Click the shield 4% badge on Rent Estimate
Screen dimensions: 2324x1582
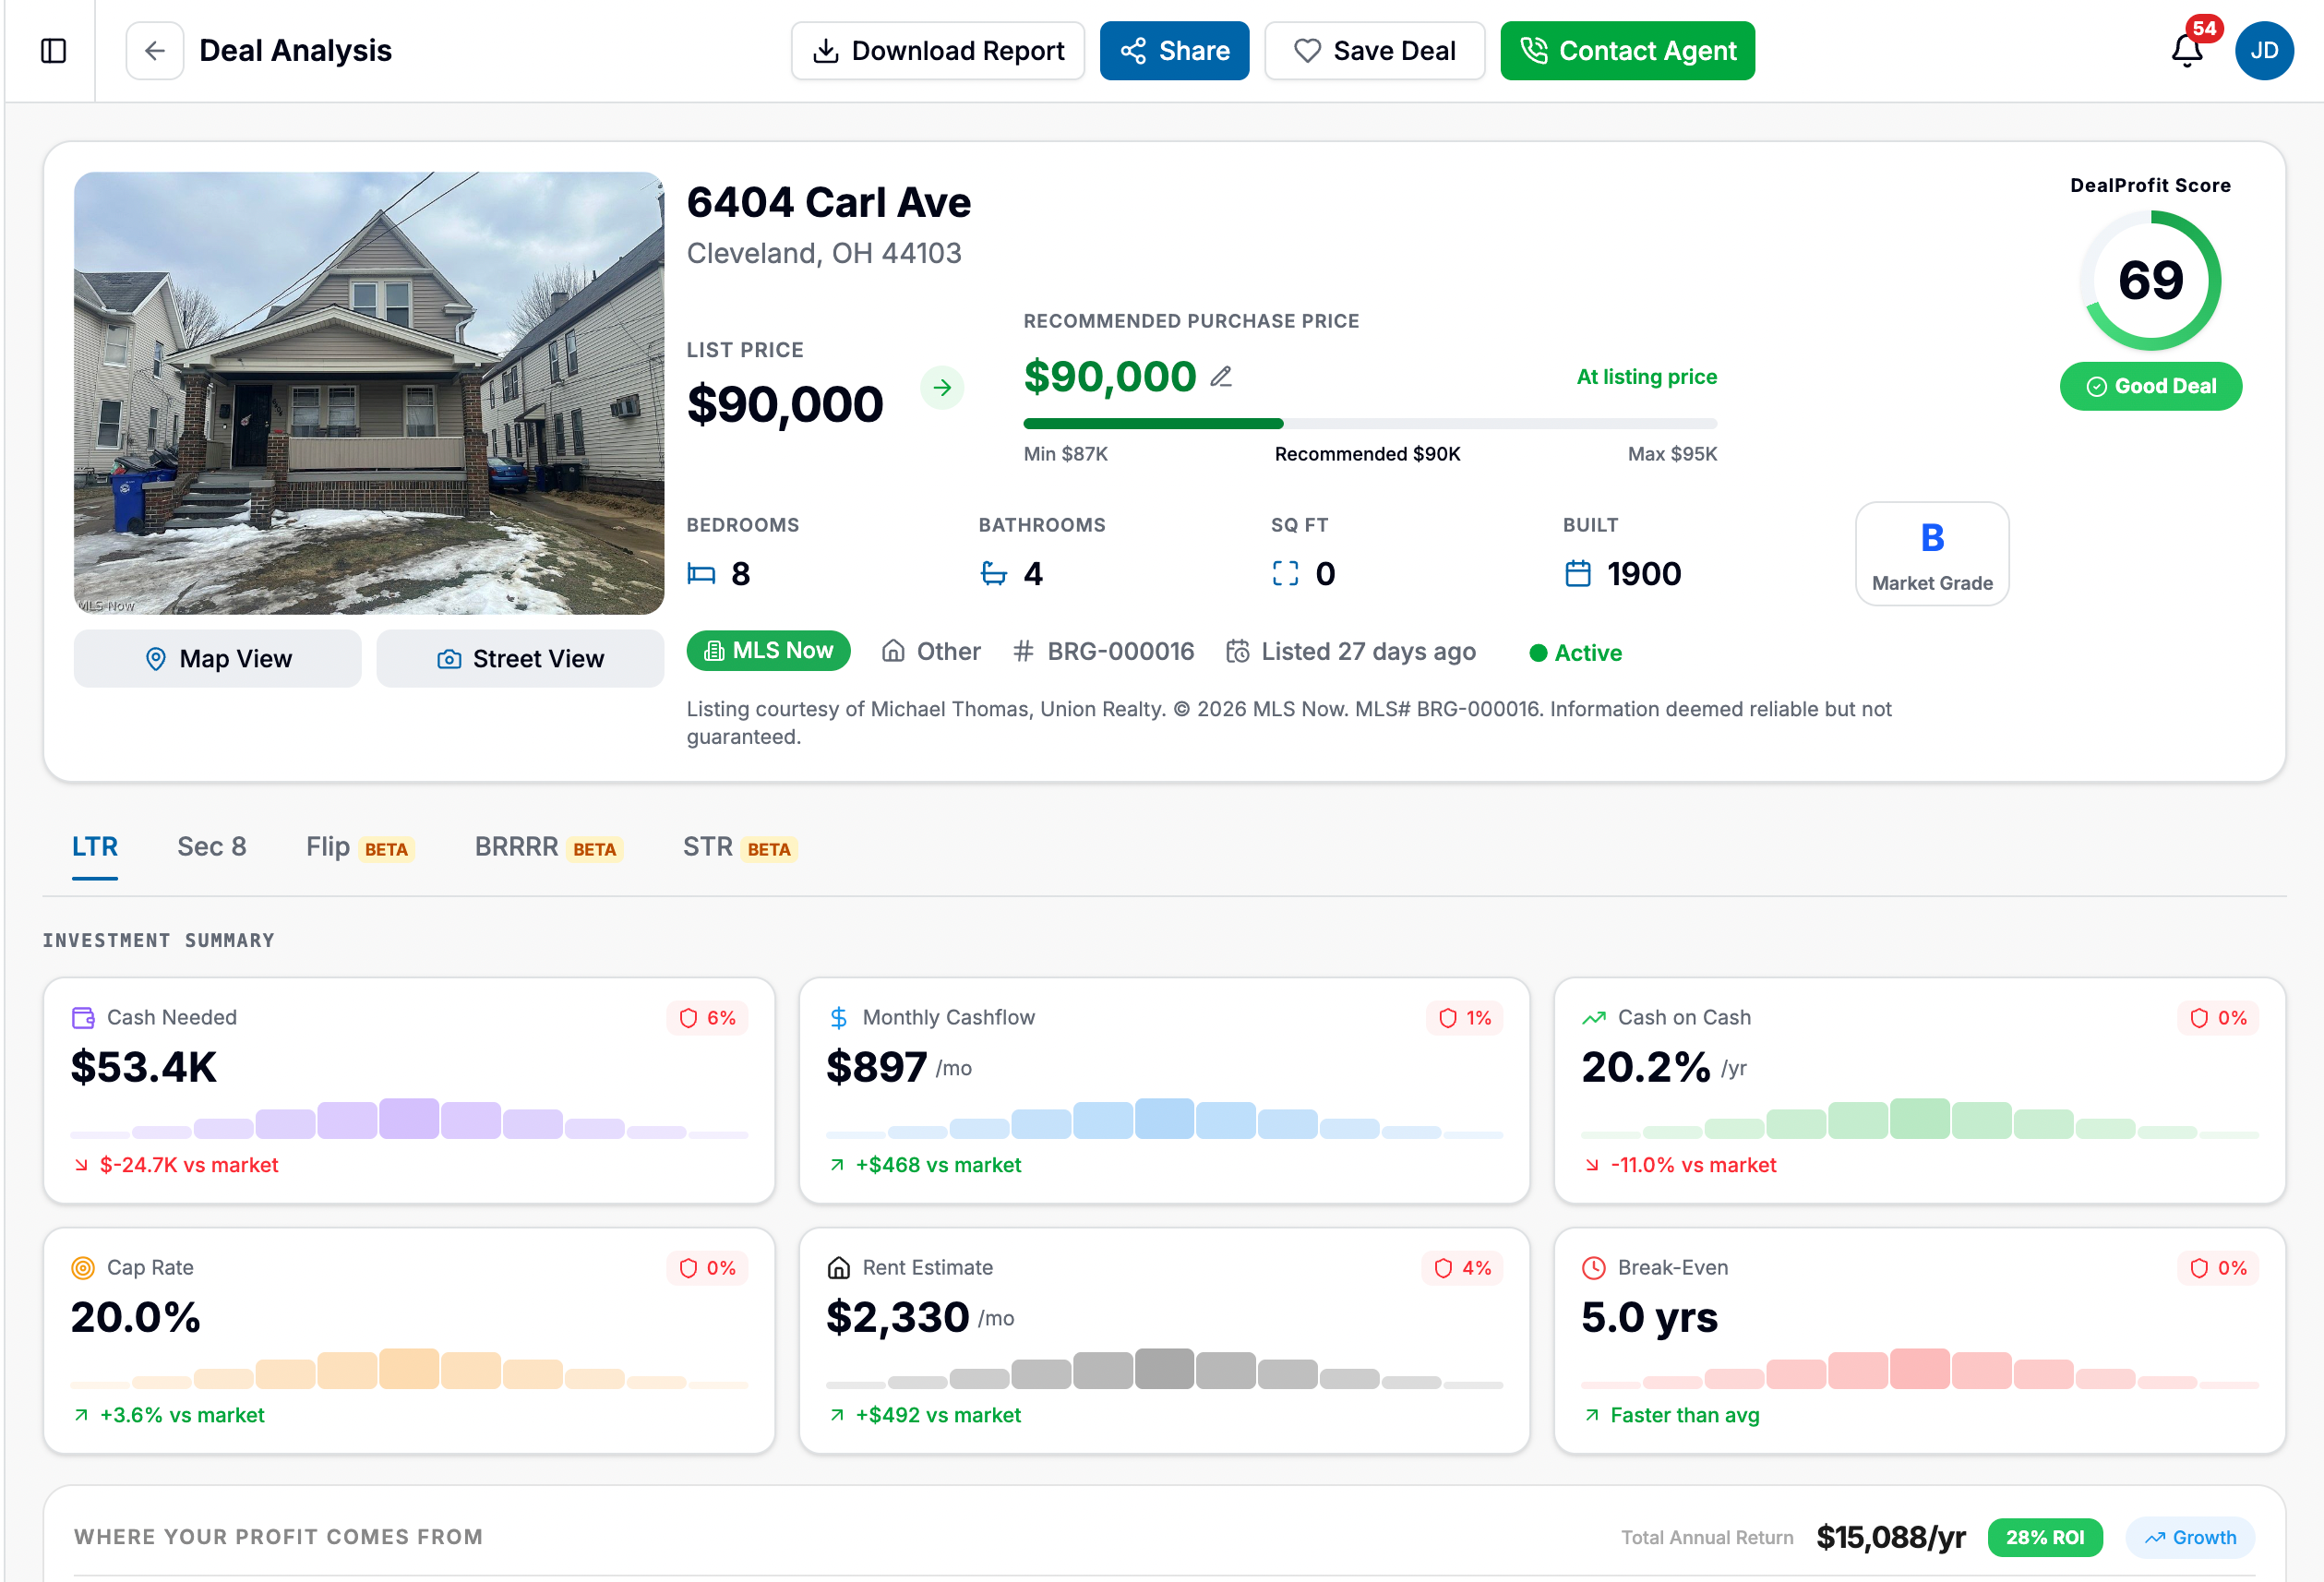click(1463, 1268)
